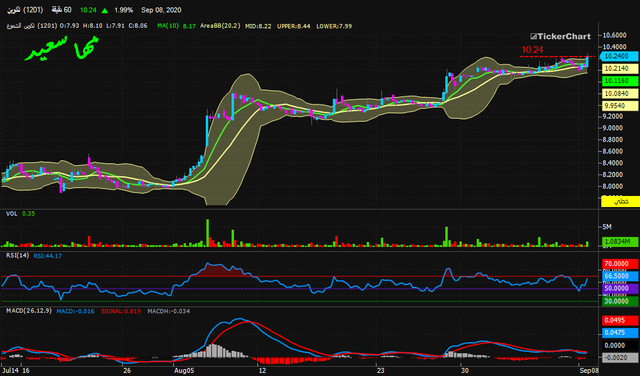640x376 pixels.
Task: Click the 10.6000 price axis label
Action: point(614,36)
